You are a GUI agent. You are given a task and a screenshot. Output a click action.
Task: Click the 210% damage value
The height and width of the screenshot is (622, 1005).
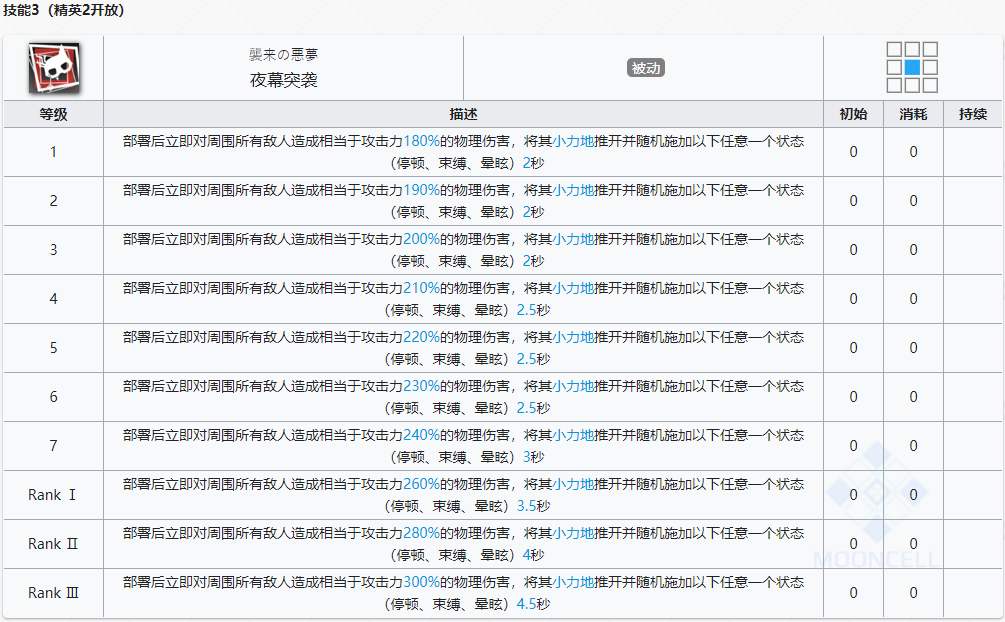422,289
